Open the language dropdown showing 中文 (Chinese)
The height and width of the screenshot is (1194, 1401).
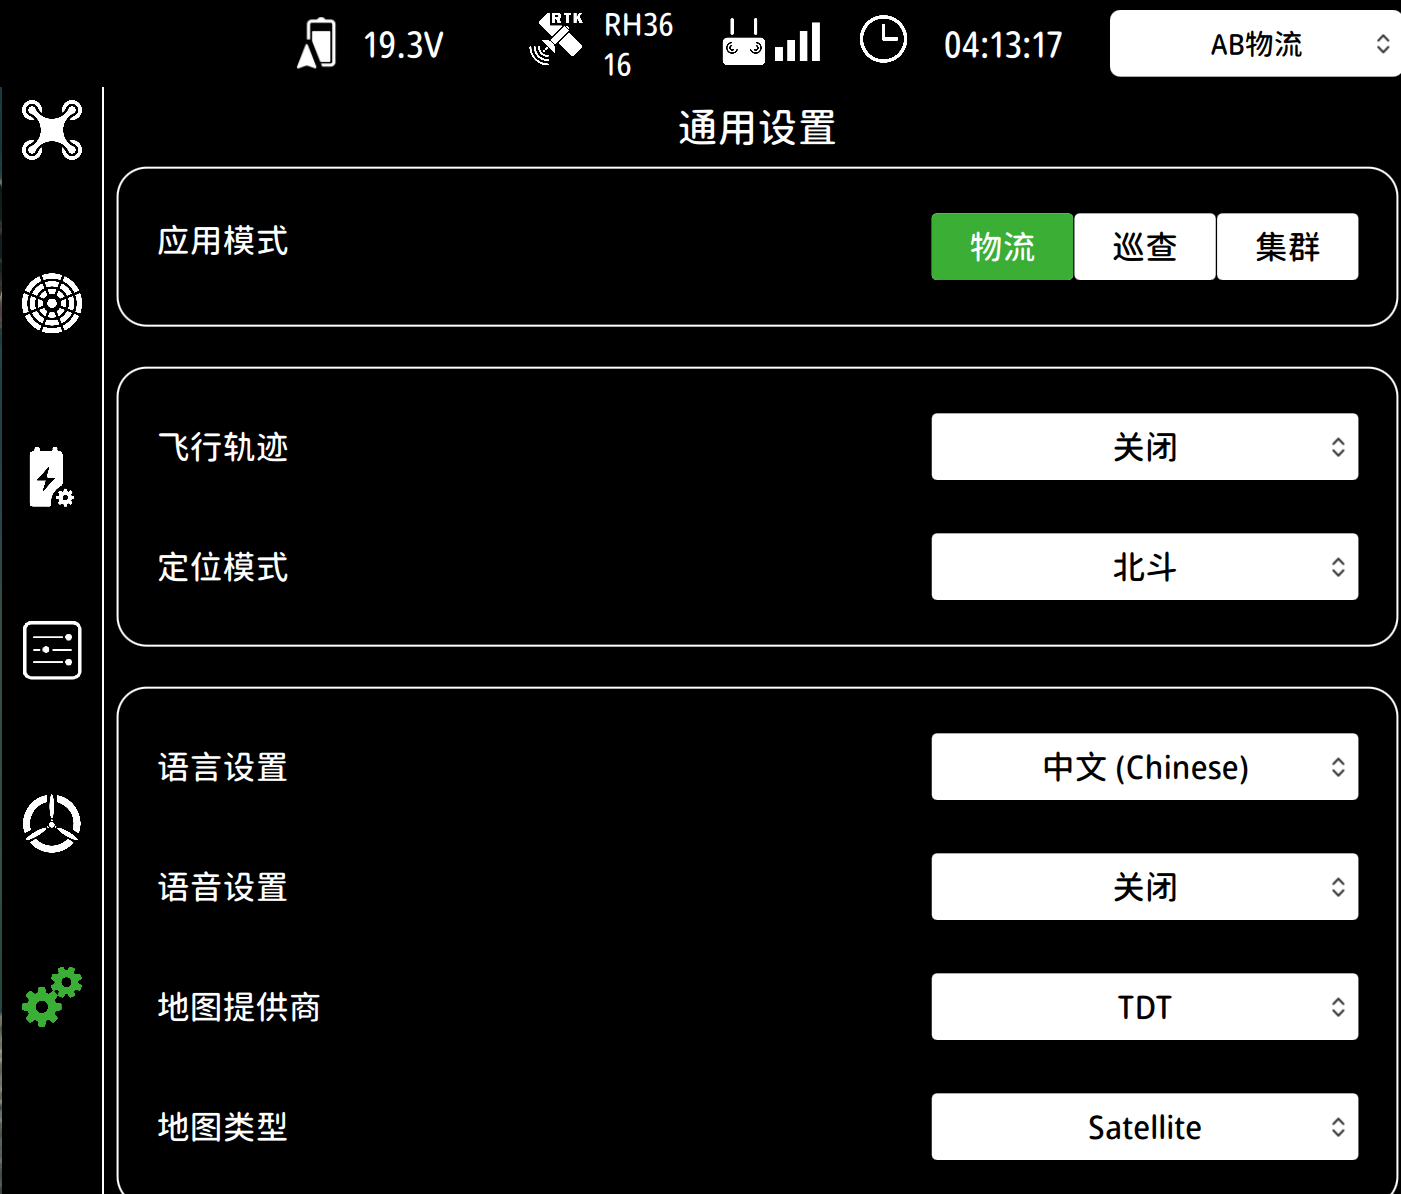click(x=1143, y=767)
